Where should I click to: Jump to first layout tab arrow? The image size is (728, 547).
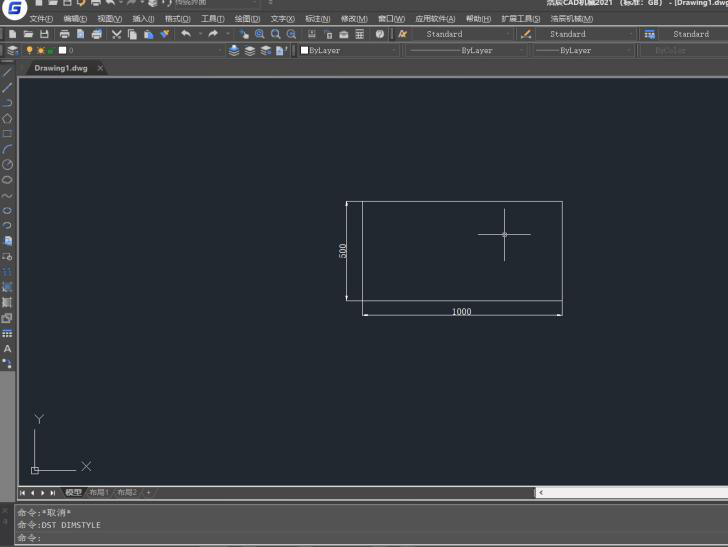pyautogui.click(x=23, y=493)
